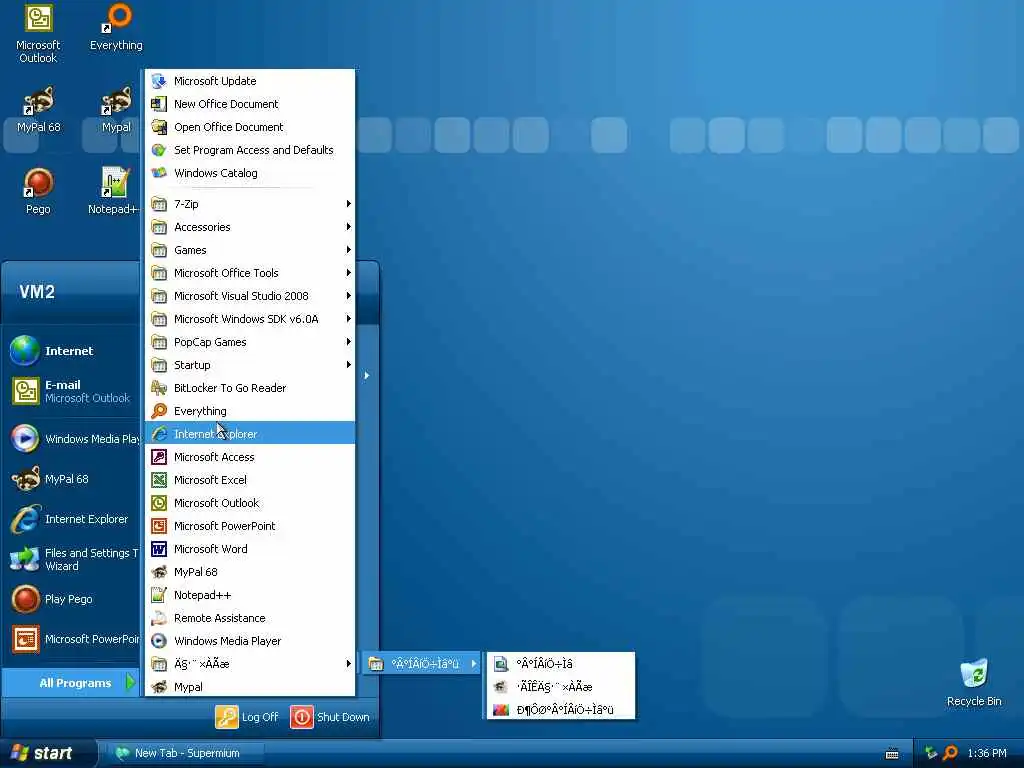Open Microsoft PowerPoint in Start menu left pane
The image size is (1024, 768).
(x=71, y=639)
